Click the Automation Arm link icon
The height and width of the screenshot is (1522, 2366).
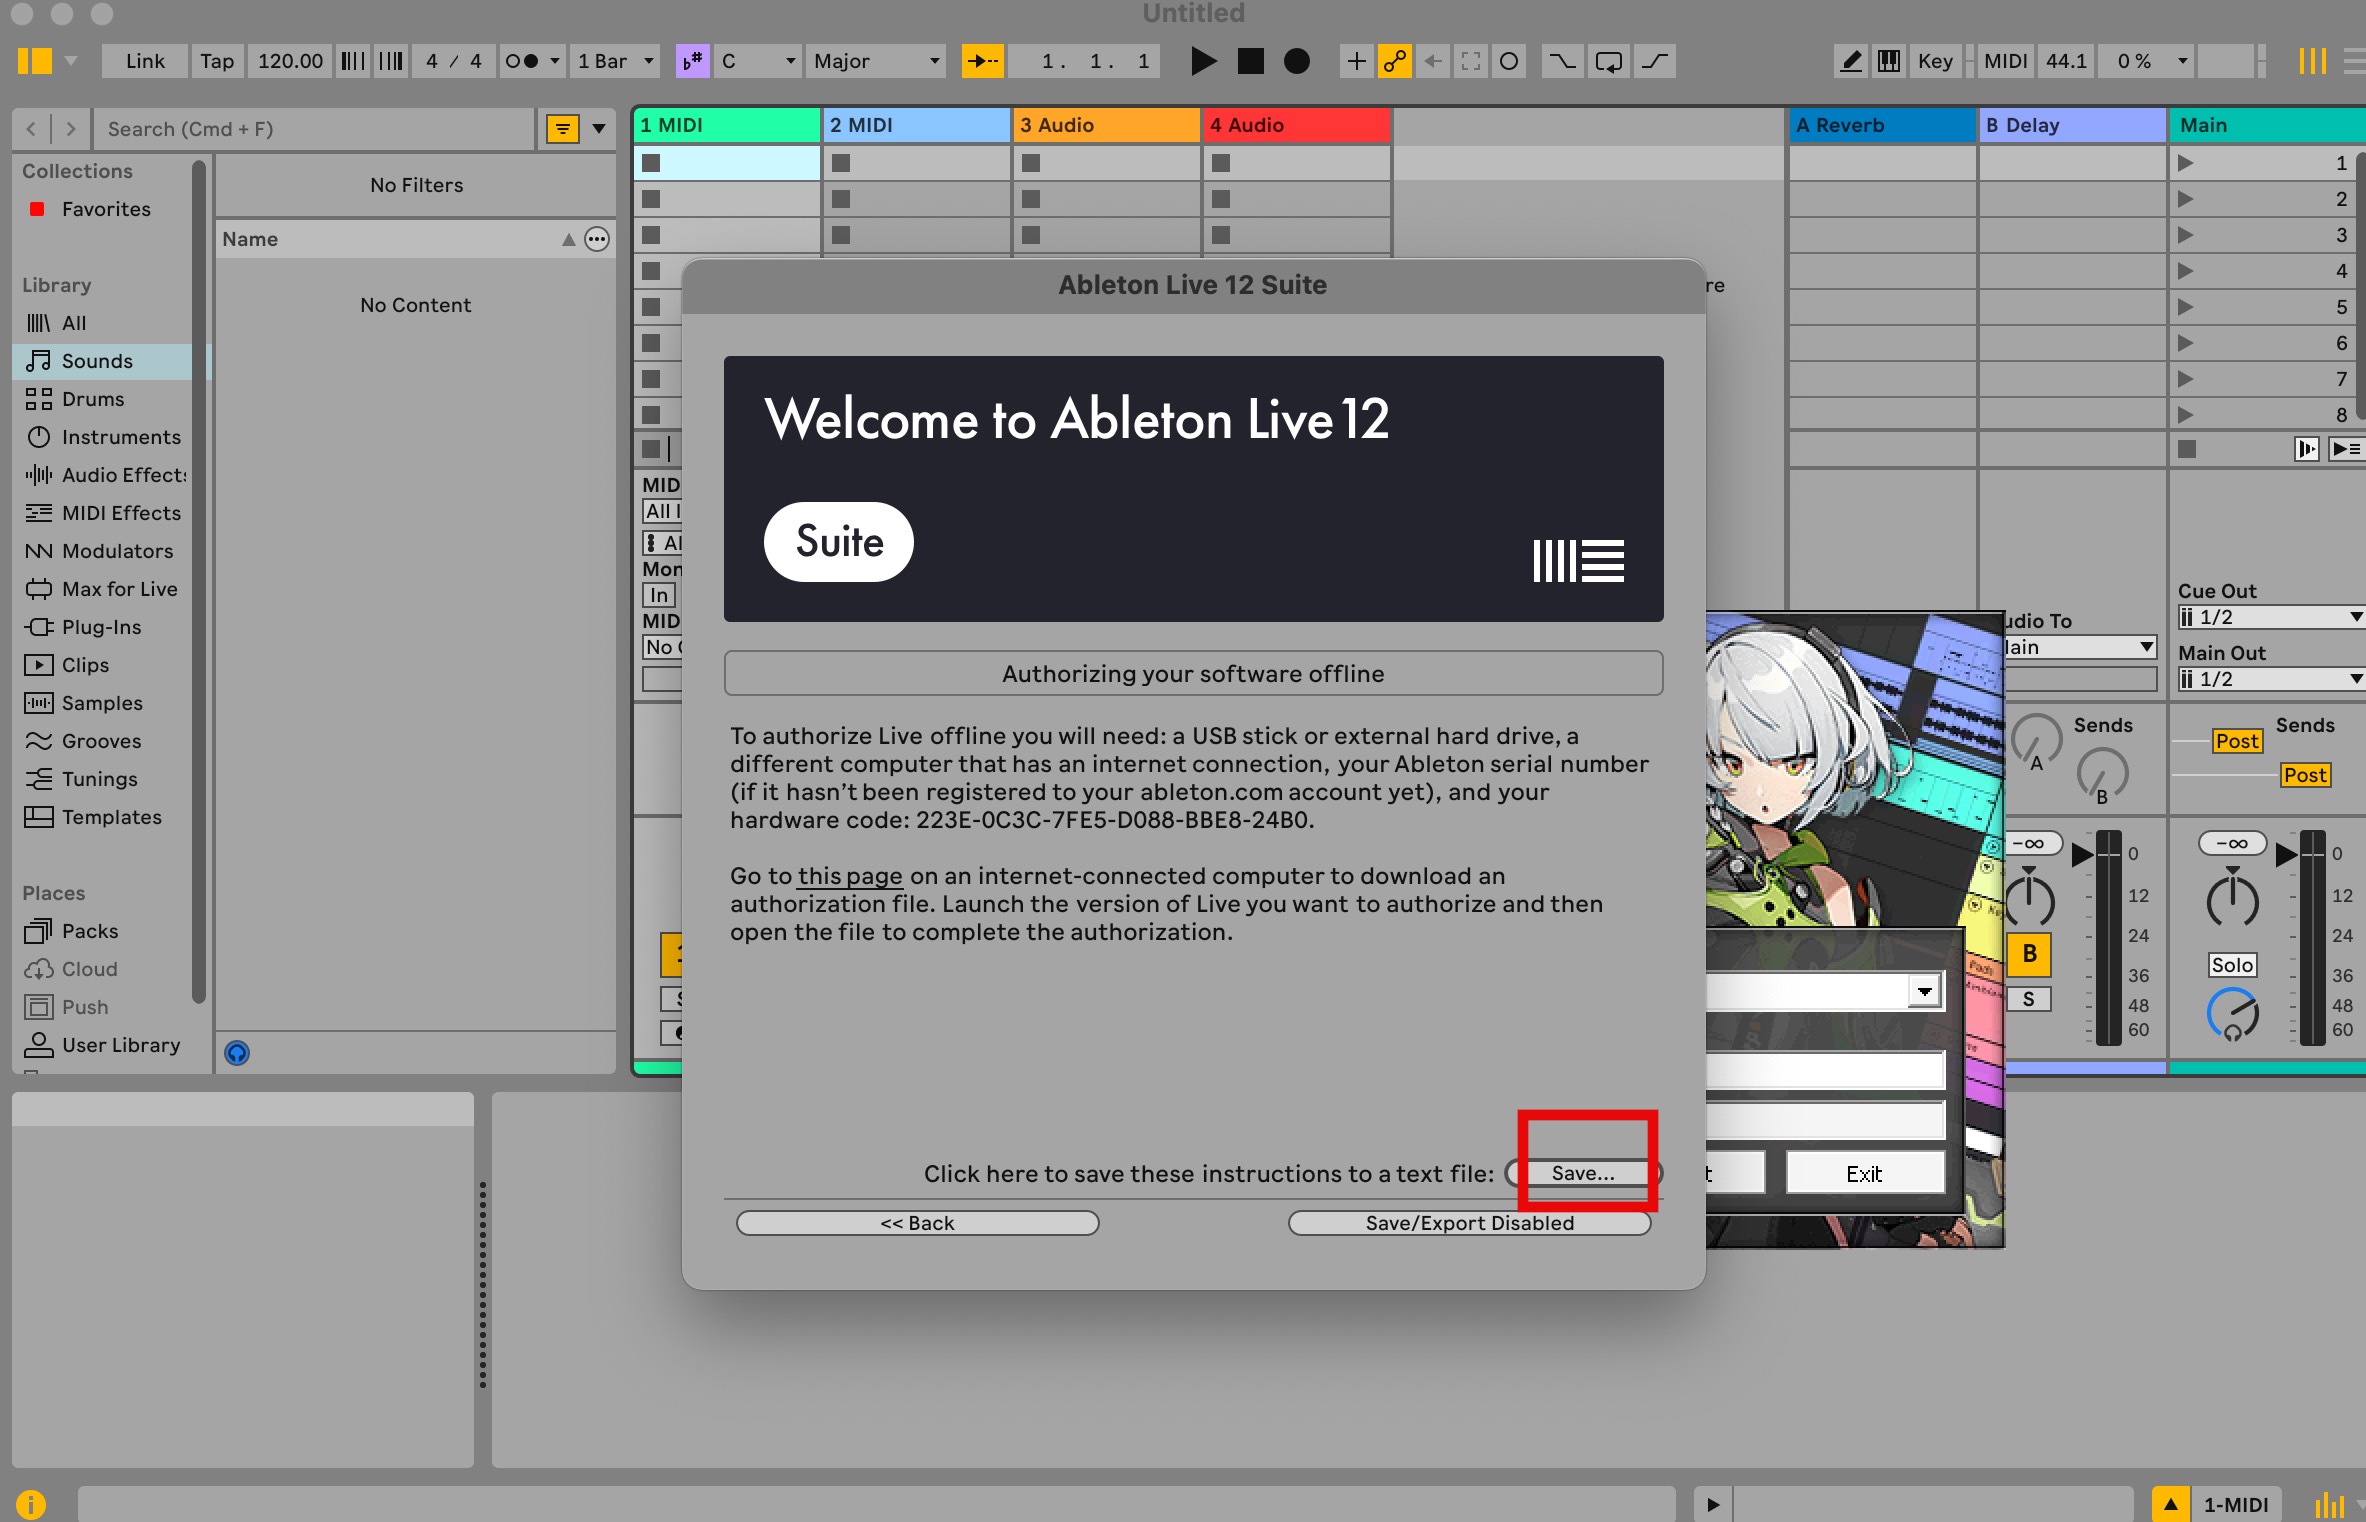point(1395,62)
